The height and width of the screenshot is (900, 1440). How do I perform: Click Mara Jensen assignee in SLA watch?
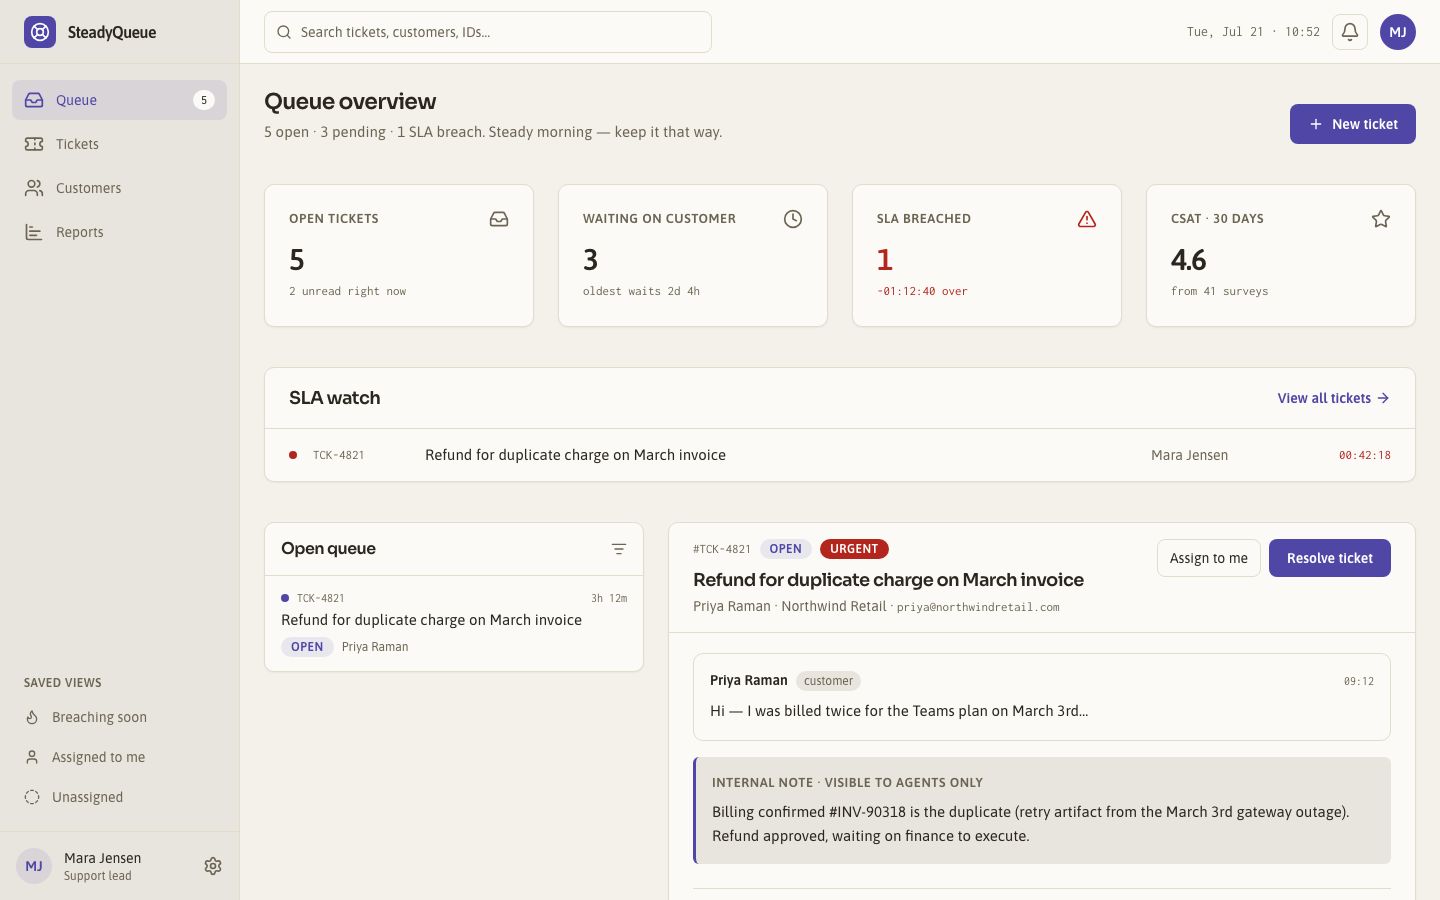click(x=1189, y=455)
